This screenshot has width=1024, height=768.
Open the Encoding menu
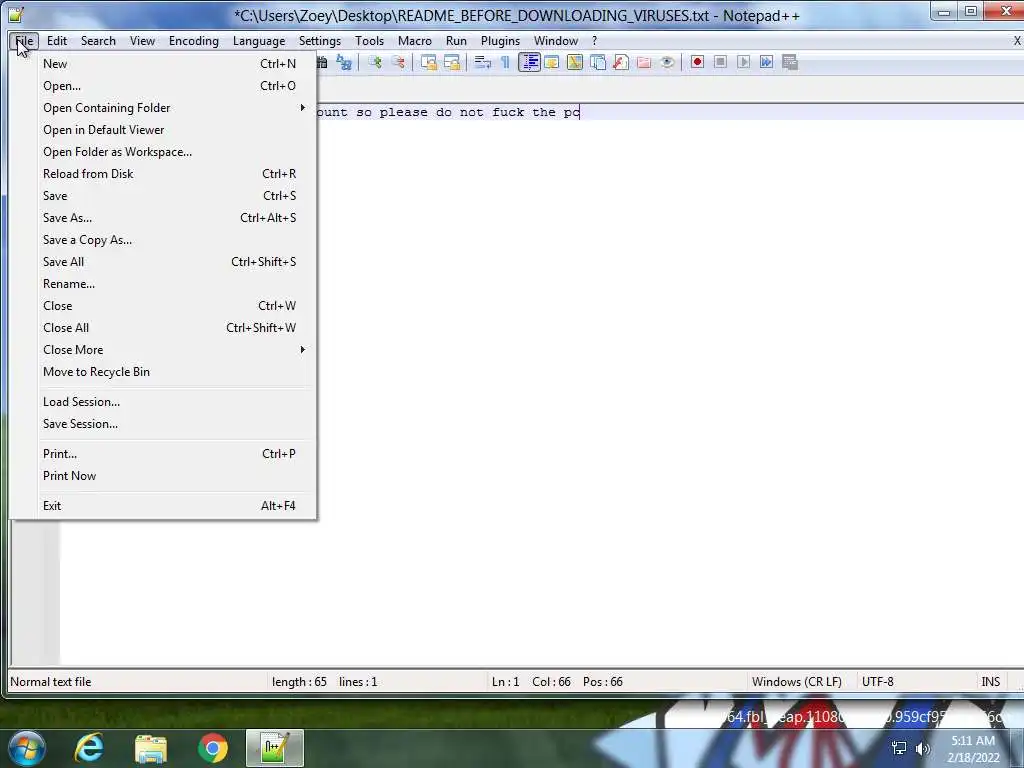pyautogui.click(x=193, y=40)
